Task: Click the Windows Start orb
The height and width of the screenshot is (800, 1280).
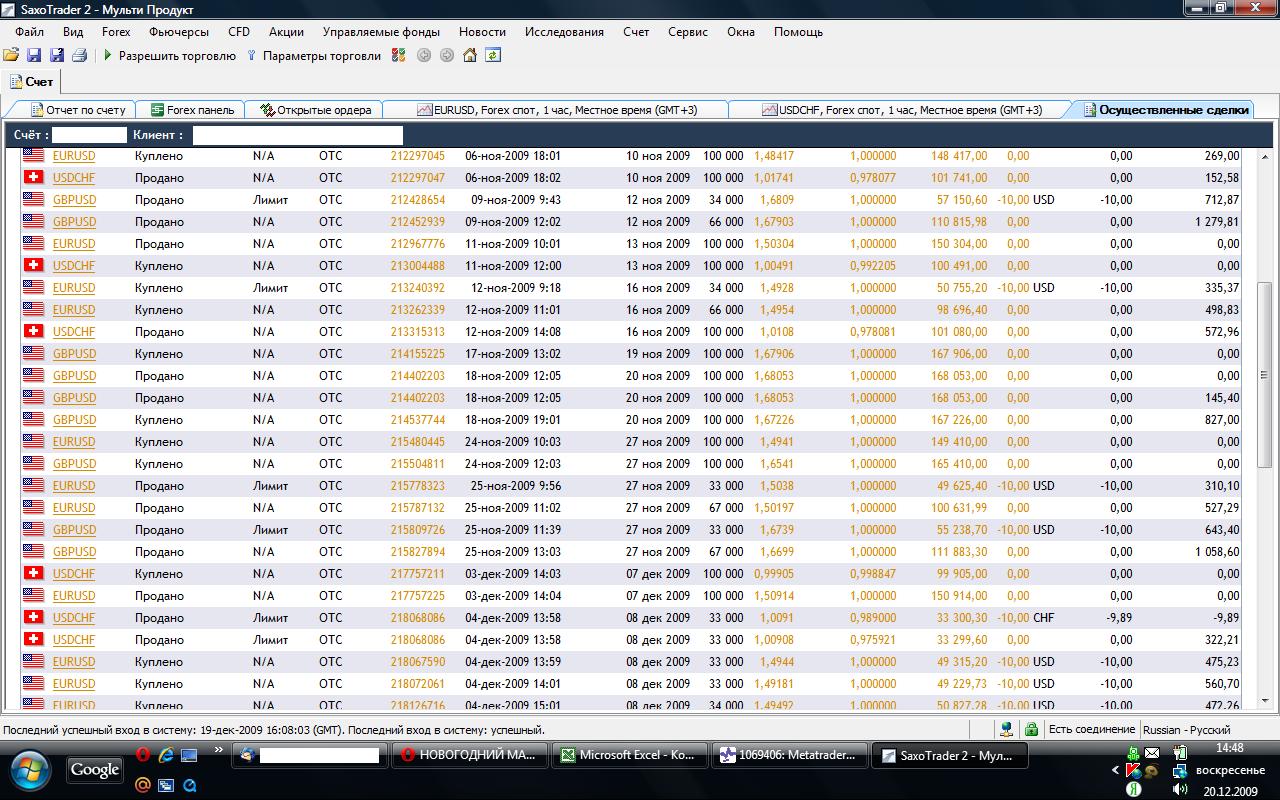Action: (x=29, y=770)
